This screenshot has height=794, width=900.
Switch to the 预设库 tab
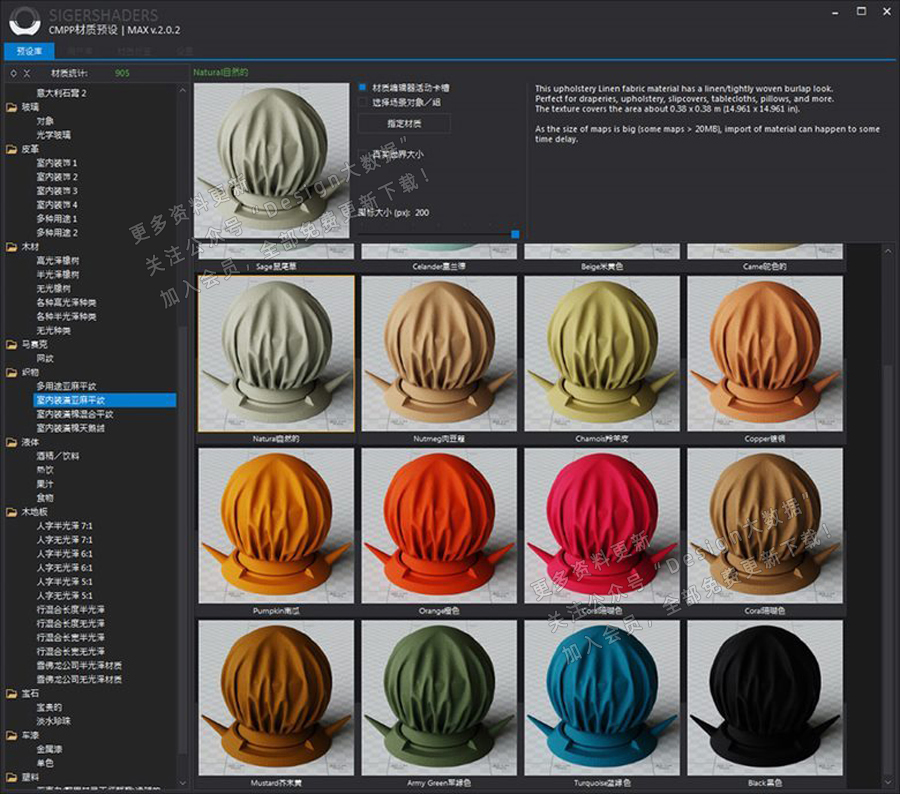coord(29,50)
